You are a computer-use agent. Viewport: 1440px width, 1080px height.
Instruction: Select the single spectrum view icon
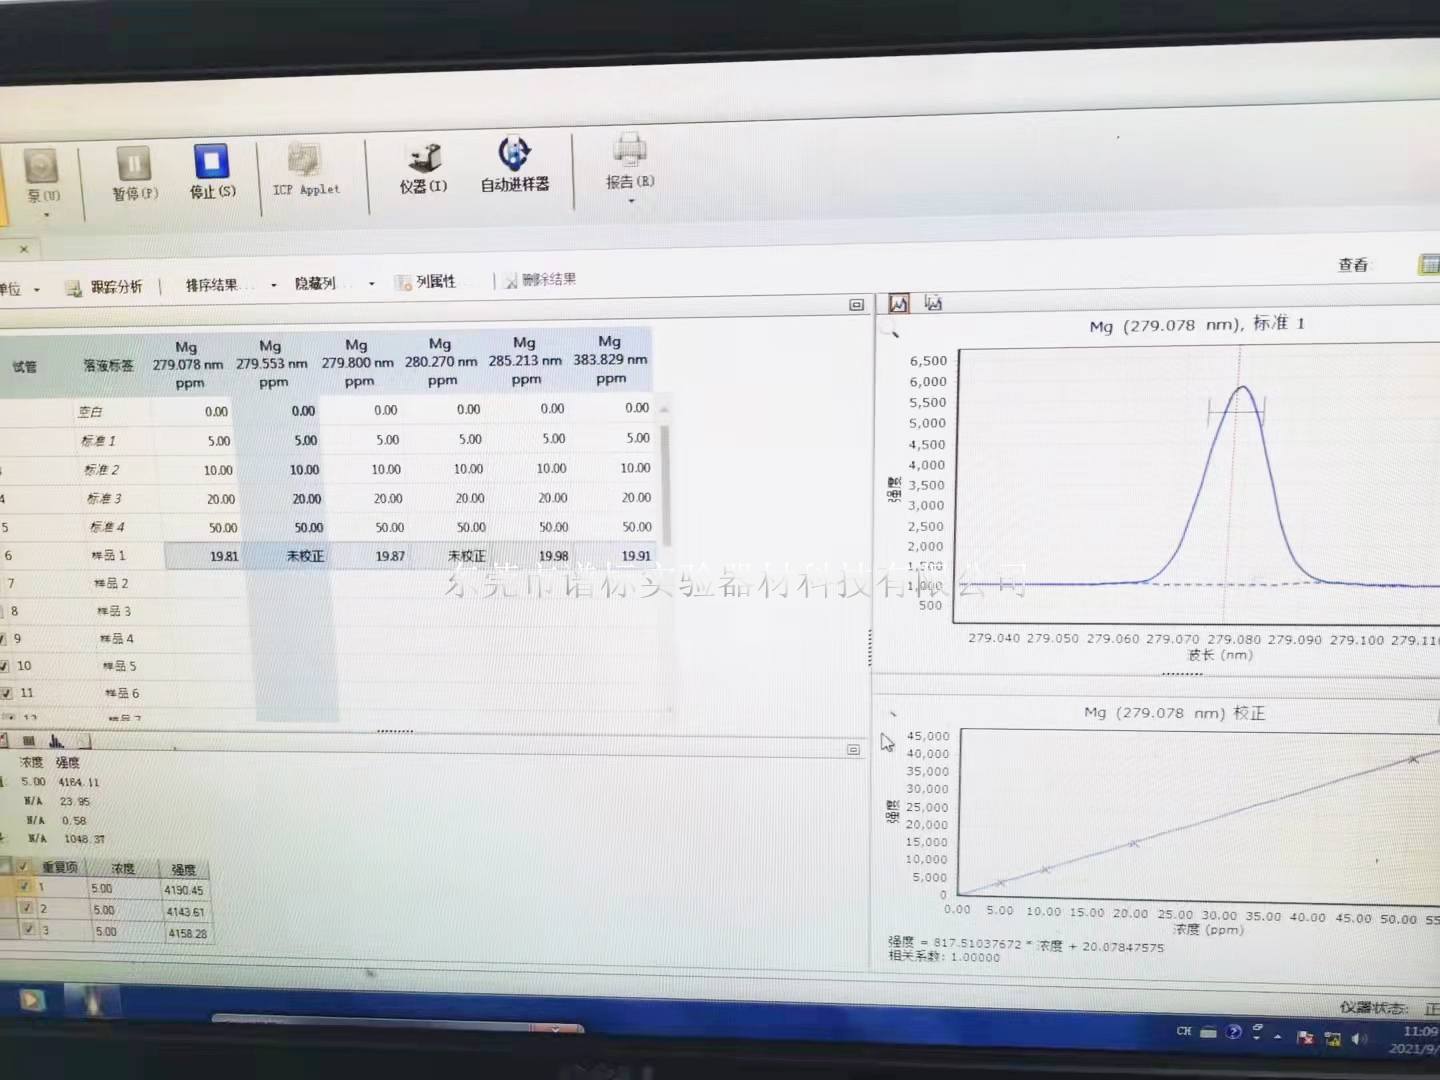(899, 303)
